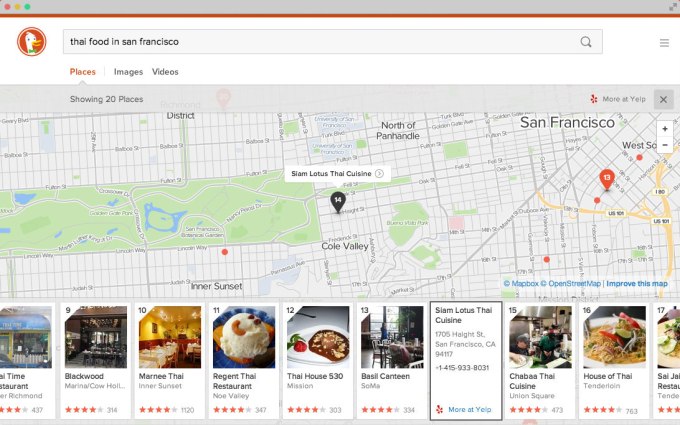Open the House of Thai photo

[x=615, y=337]
